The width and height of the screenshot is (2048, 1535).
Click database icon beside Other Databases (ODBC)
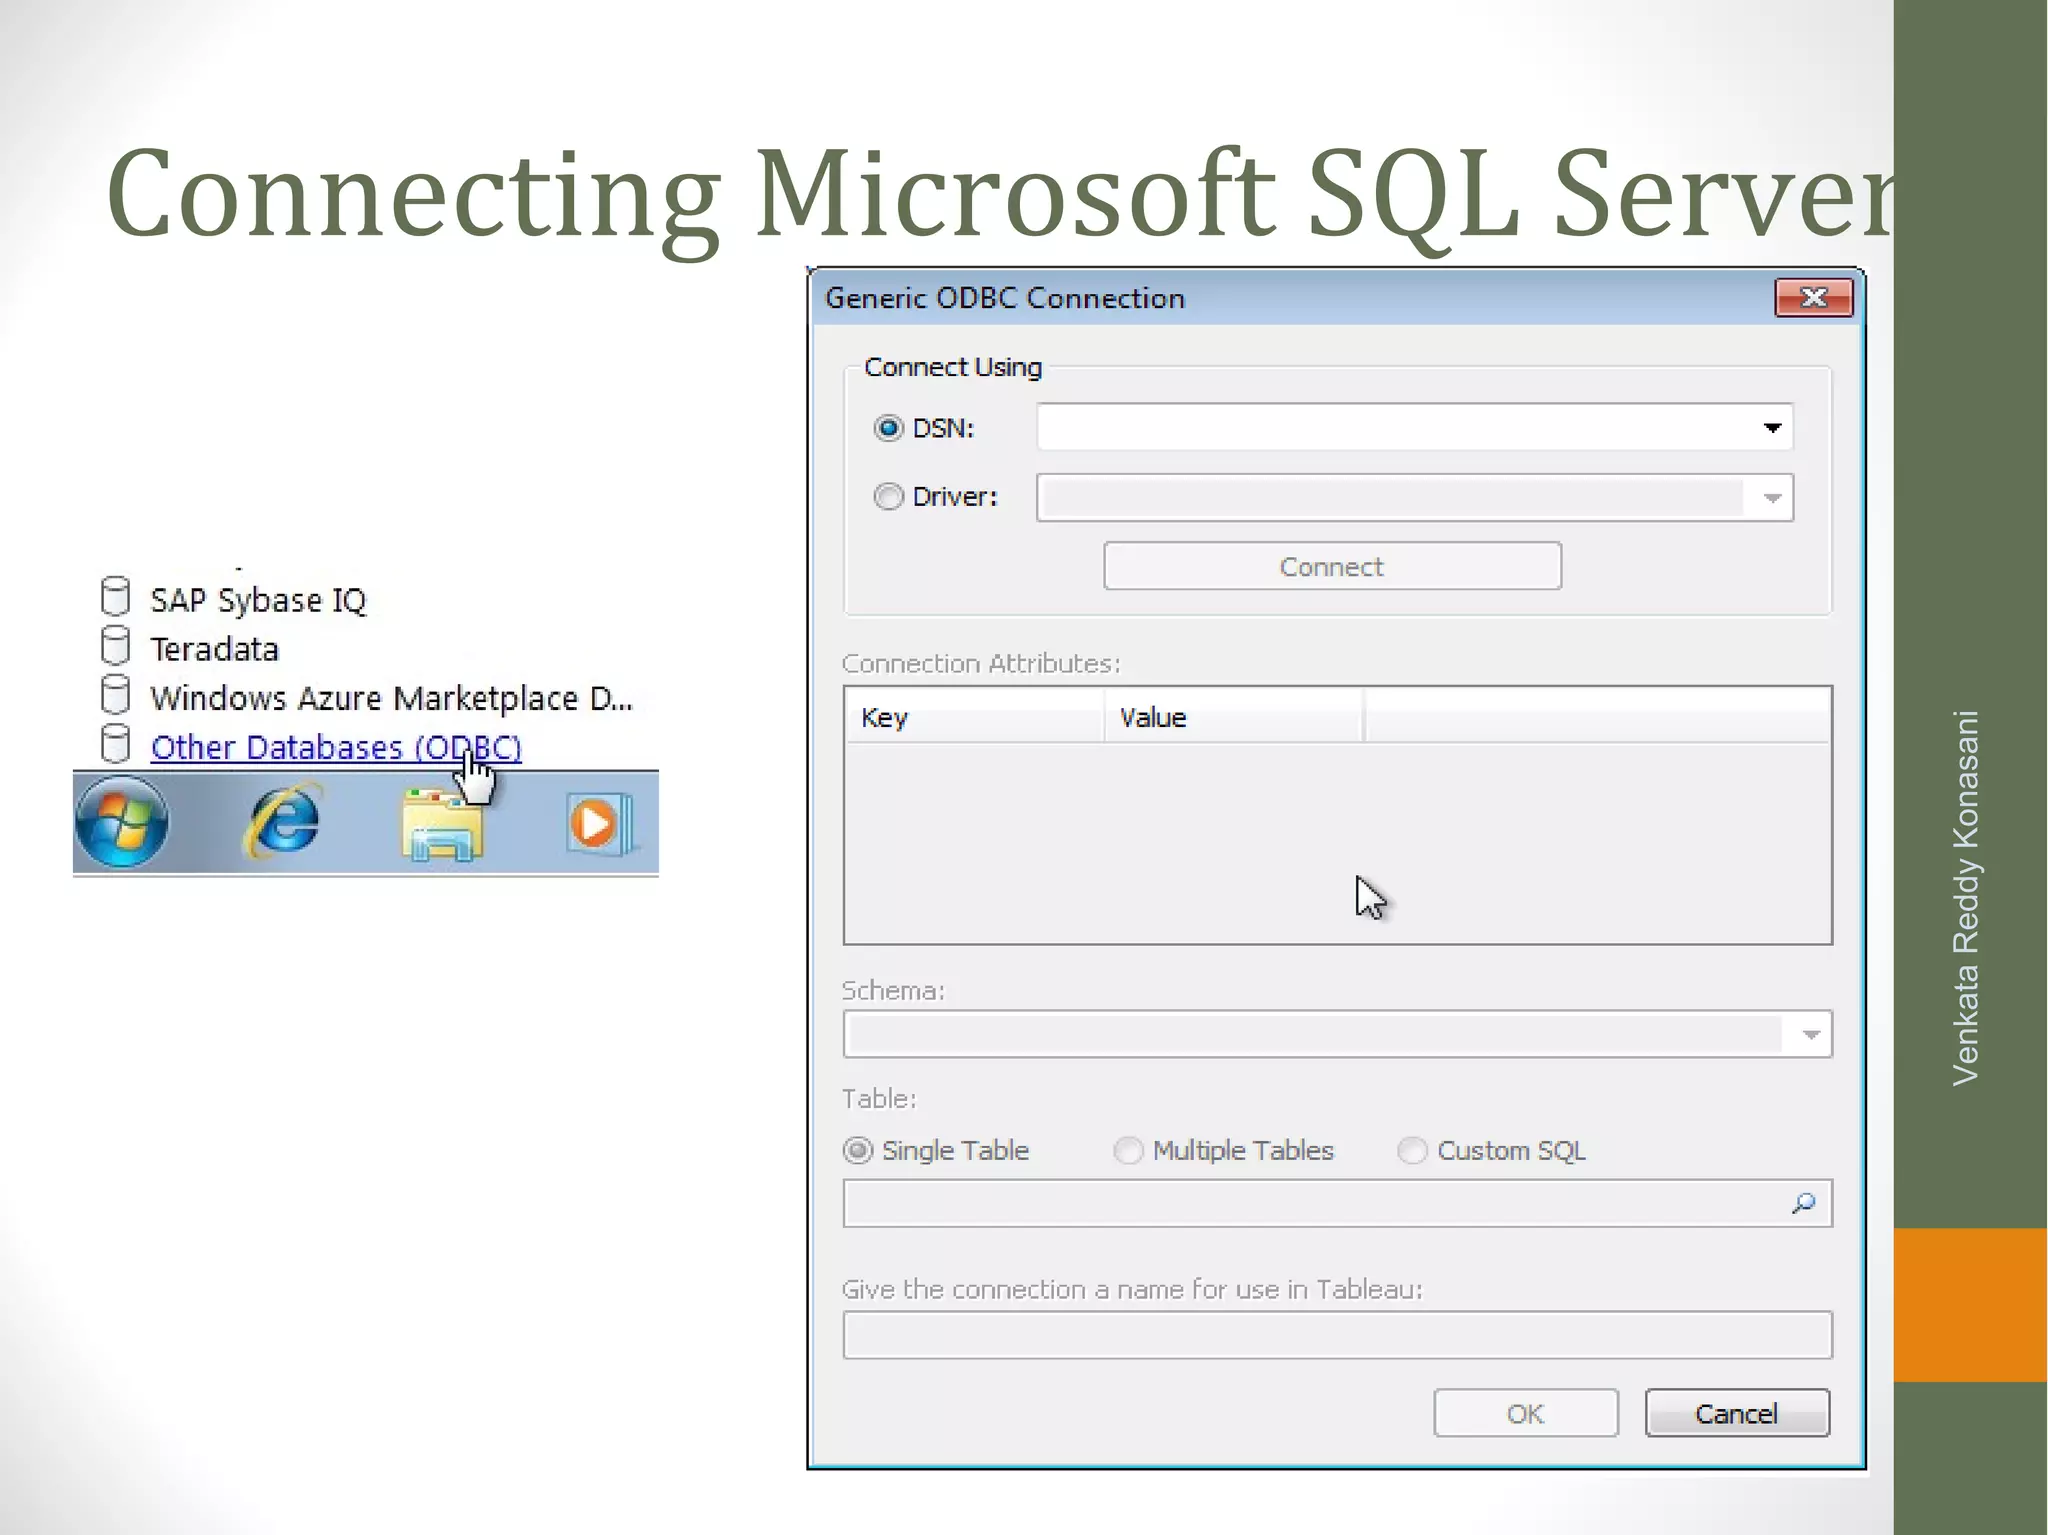[x=116, y=743]
